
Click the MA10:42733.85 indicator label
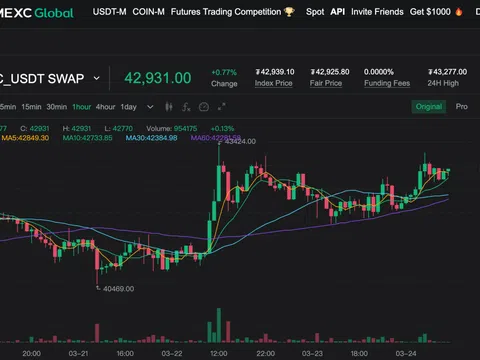coord(88,138)
